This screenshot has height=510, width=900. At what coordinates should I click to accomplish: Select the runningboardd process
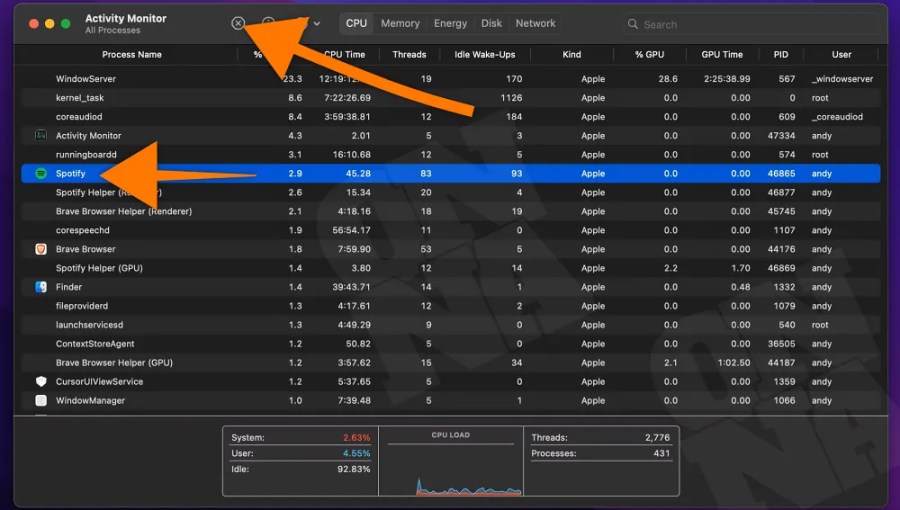tap(86, 154)
